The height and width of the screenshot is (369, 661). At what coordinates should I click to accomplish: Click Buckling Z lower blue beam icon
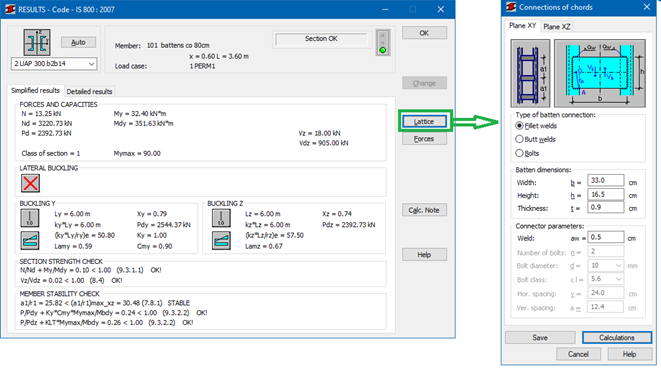coord(221,240)
